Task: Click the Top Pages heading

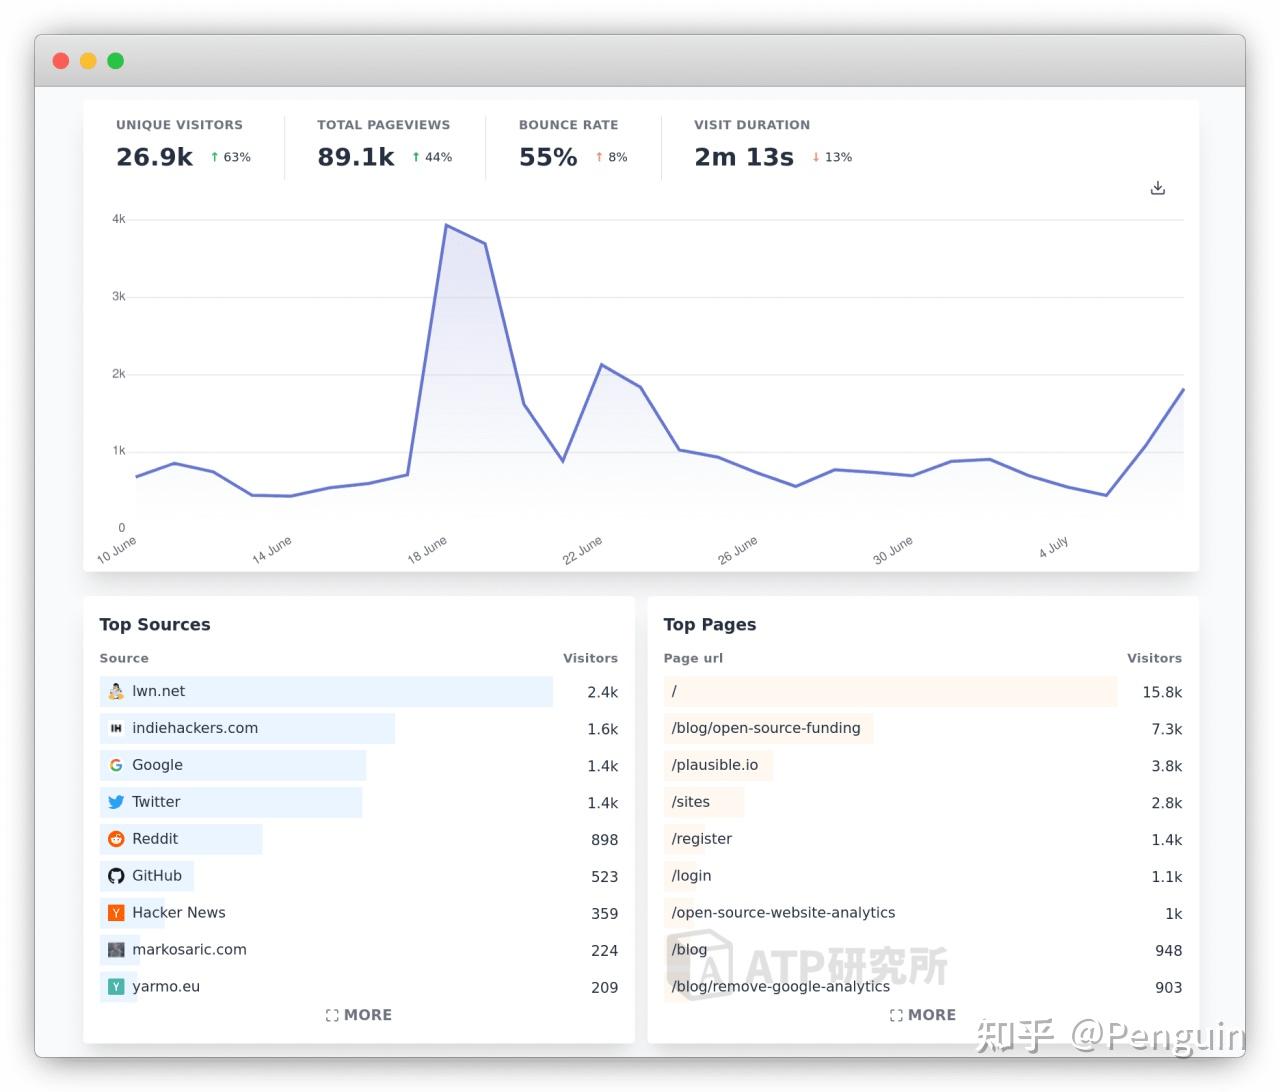Action: point(710,624)
